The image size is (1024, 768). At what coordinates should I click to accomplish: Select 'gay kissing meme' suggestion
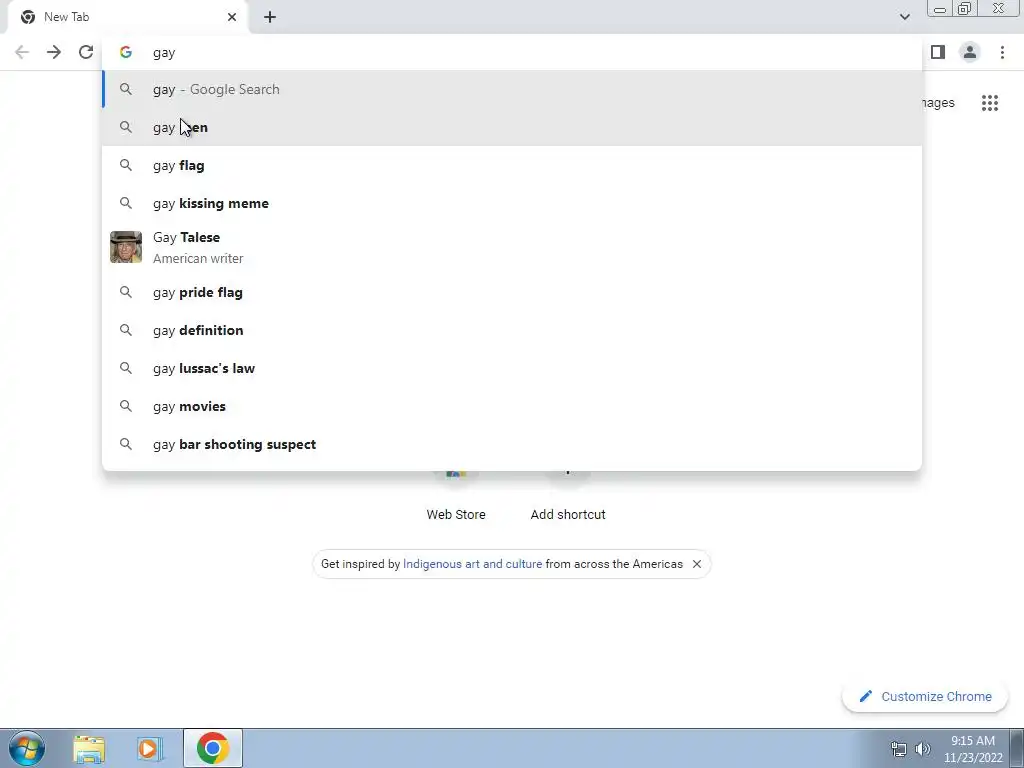[x=512, y=203]
